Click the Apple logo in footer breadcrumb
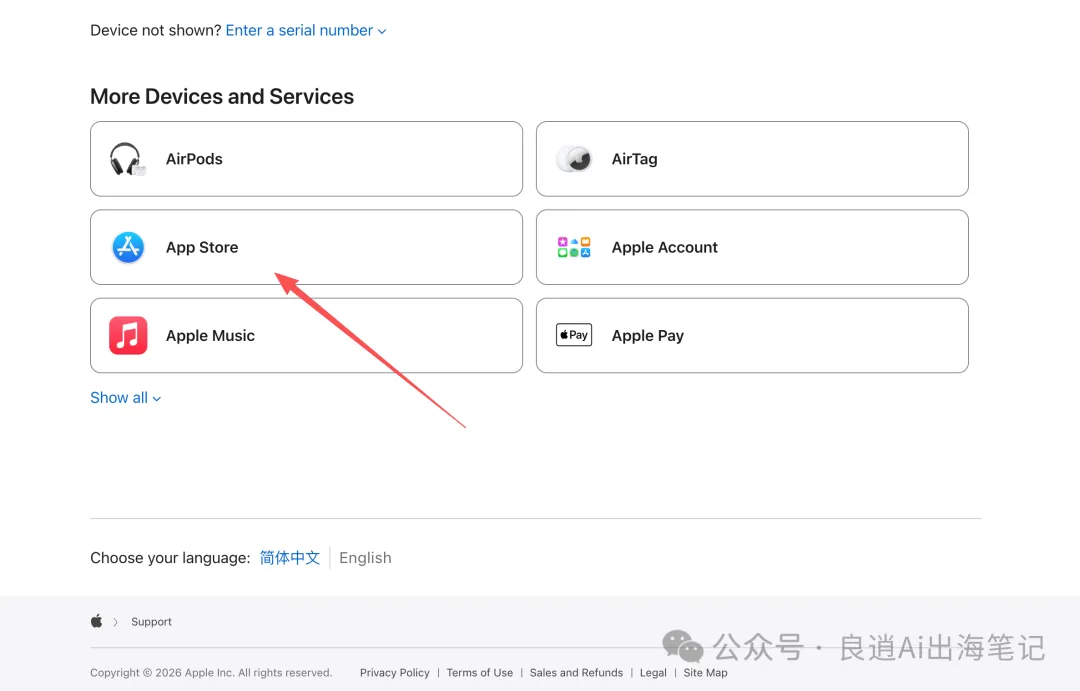The height and width of the screenshot is (691, 1080). [x=96, y=621]
